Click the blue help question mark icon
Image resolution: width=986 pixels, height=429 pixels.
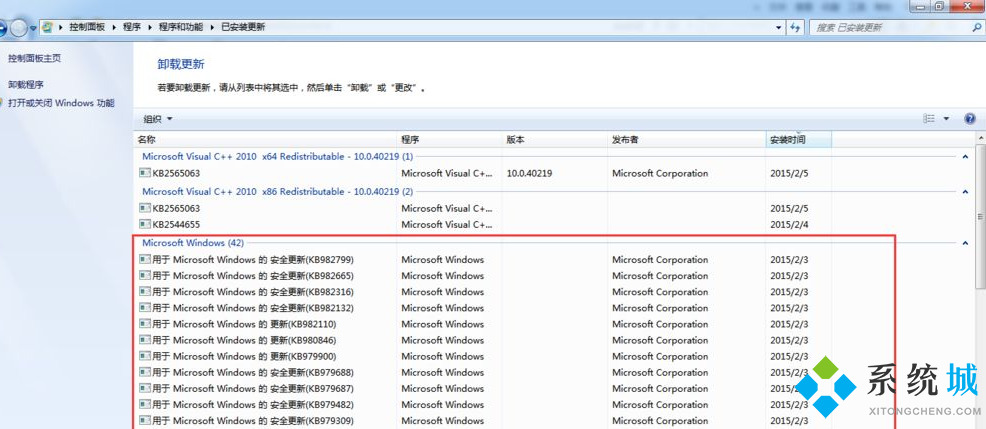click(969, 118)
